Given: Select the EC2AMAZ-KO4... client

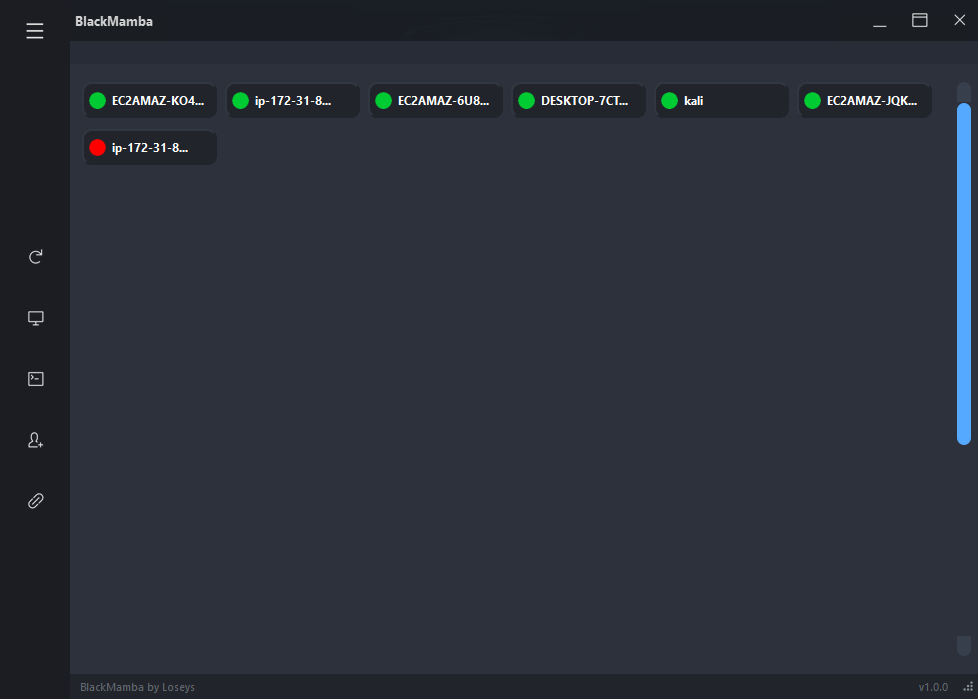Looking at the screenshot, I should (x=150, y=100).
